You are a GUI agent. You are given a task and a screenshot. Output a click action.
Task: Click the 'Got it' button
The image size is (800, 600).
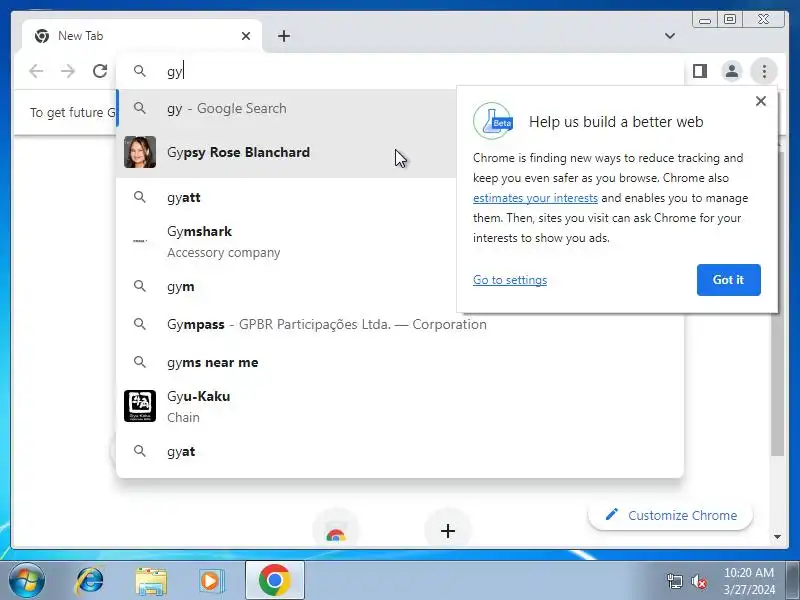pos(729,280)
